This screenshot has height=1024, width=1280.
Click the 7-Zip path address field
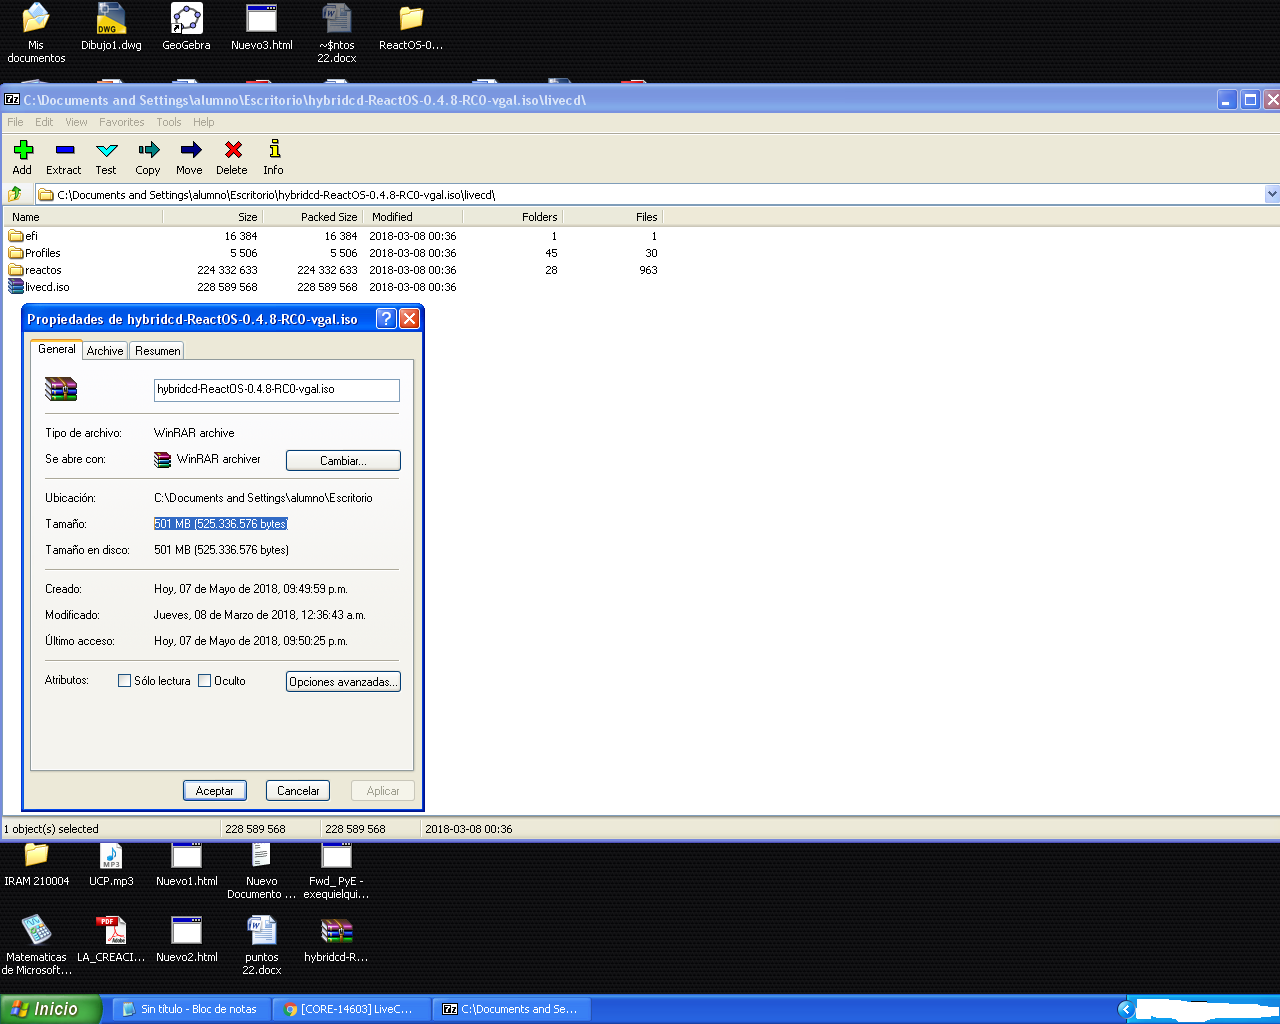(x=650, y=194)
